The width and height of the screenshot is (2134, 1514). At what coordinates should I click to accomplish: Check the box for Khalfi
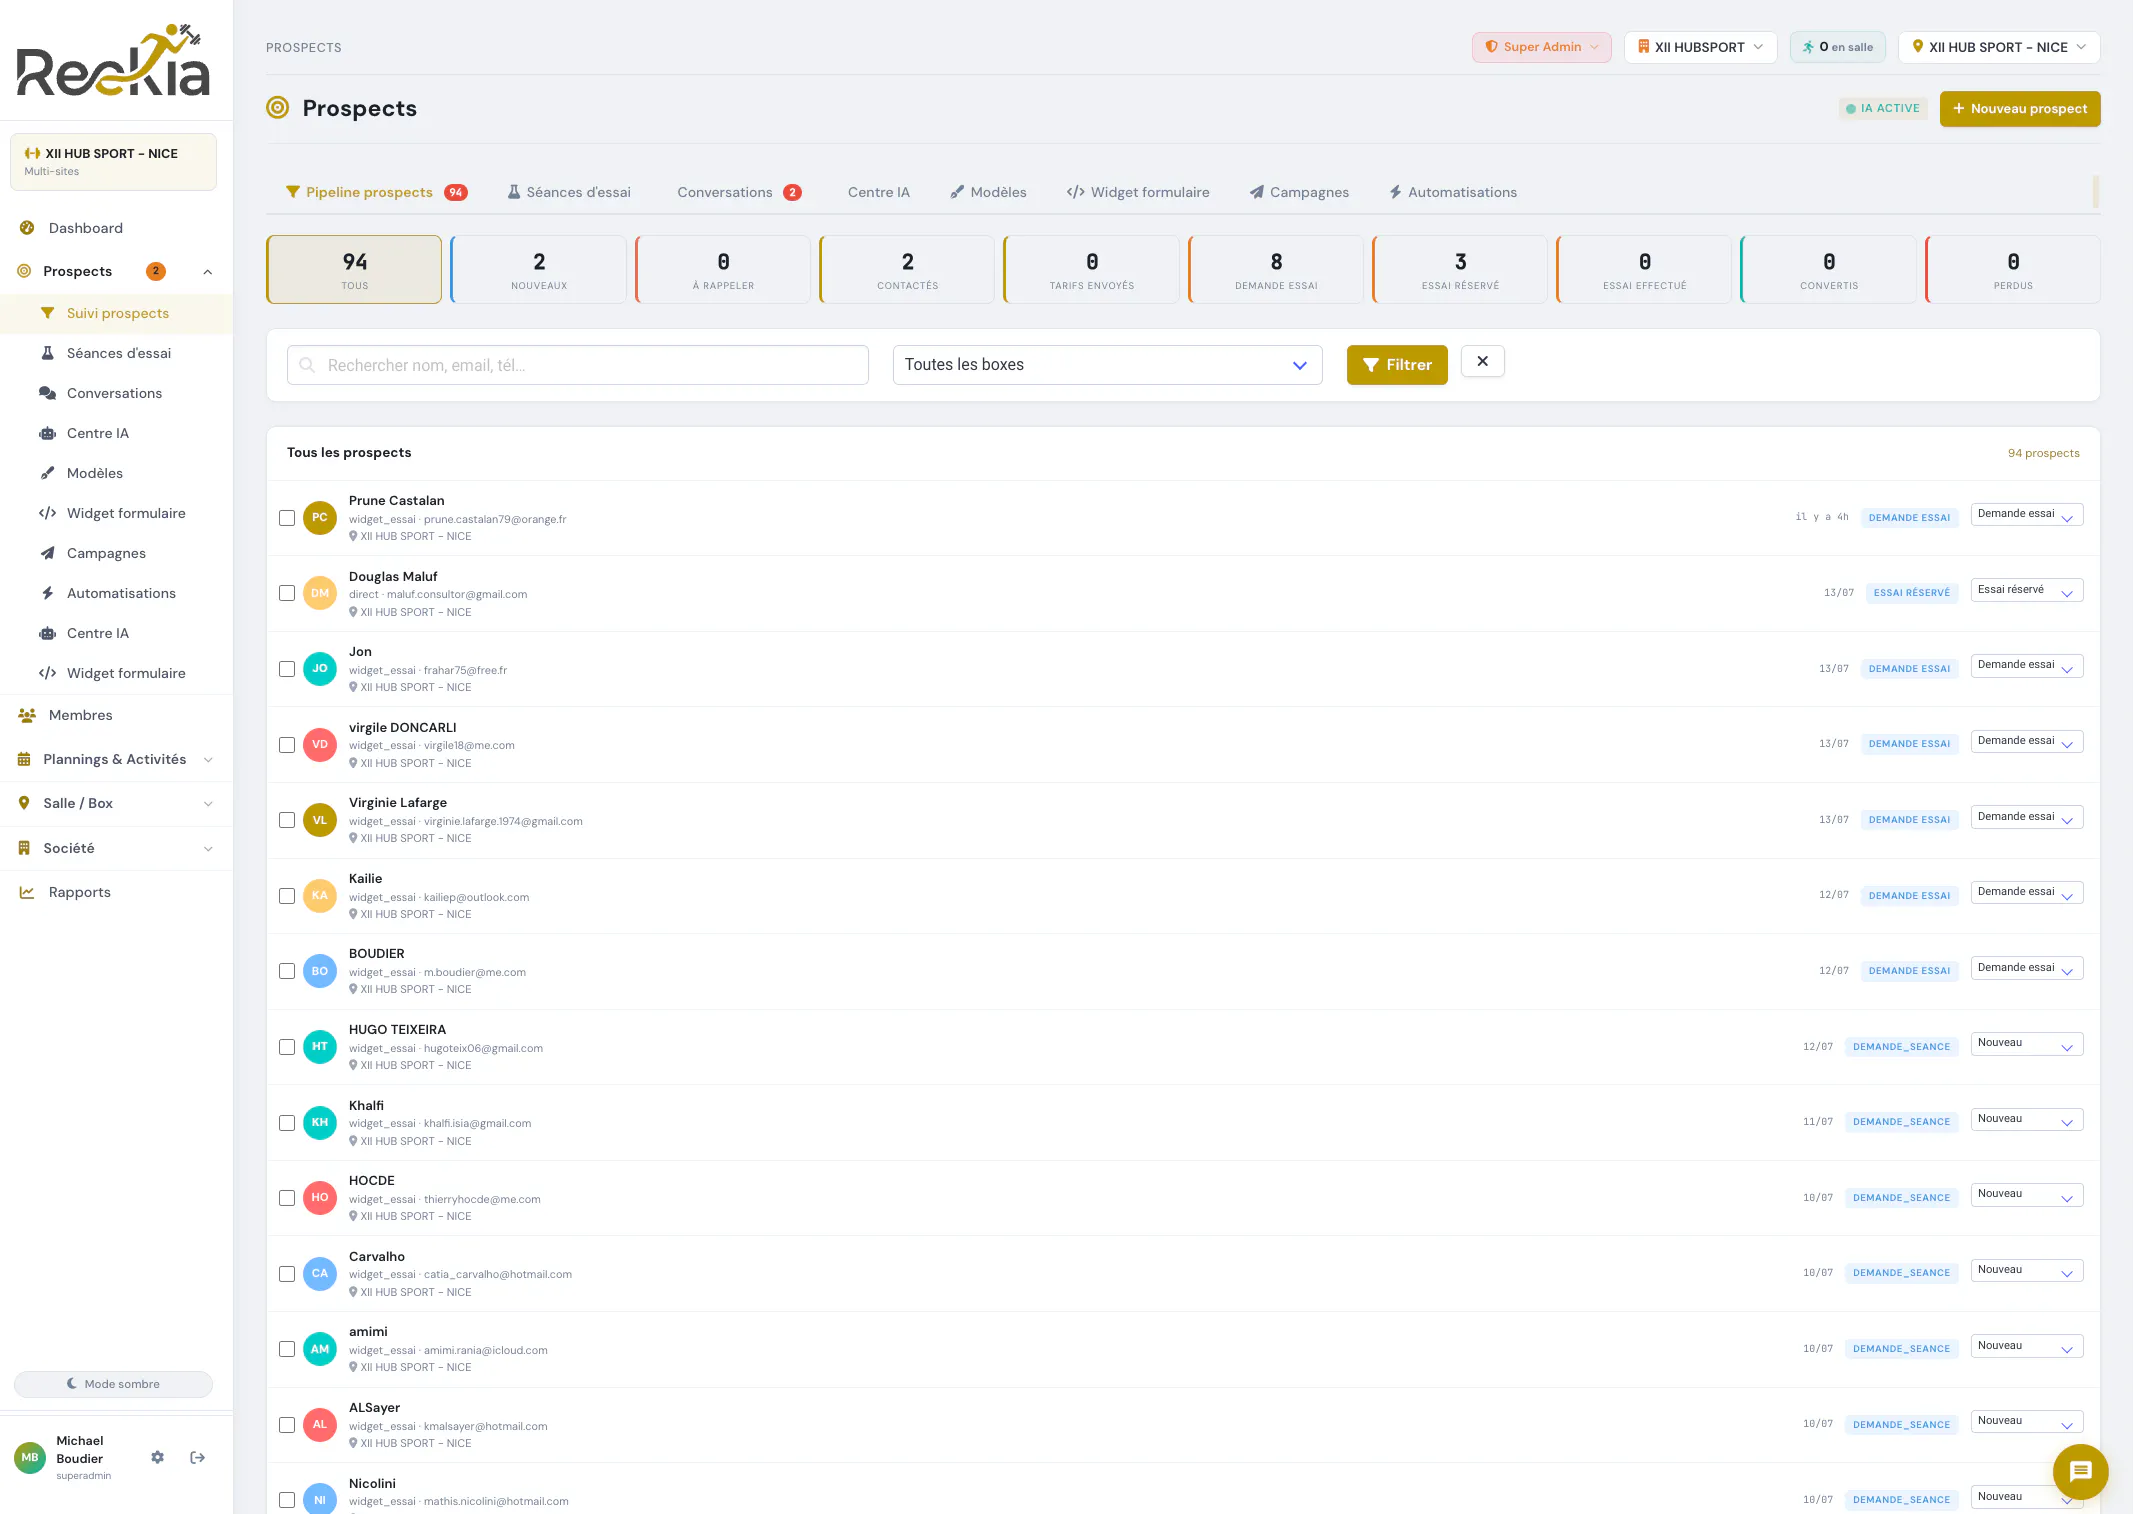pyautogui.click(x=287, y=1123)
